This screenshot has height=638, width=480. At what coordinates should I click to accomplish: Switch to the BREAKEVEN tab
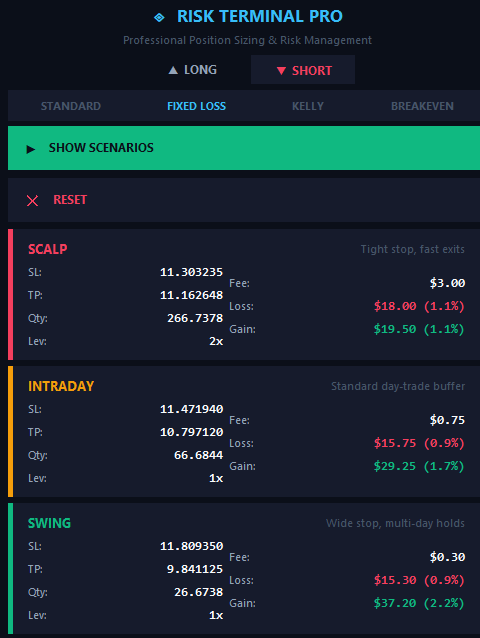coord(422,106)
